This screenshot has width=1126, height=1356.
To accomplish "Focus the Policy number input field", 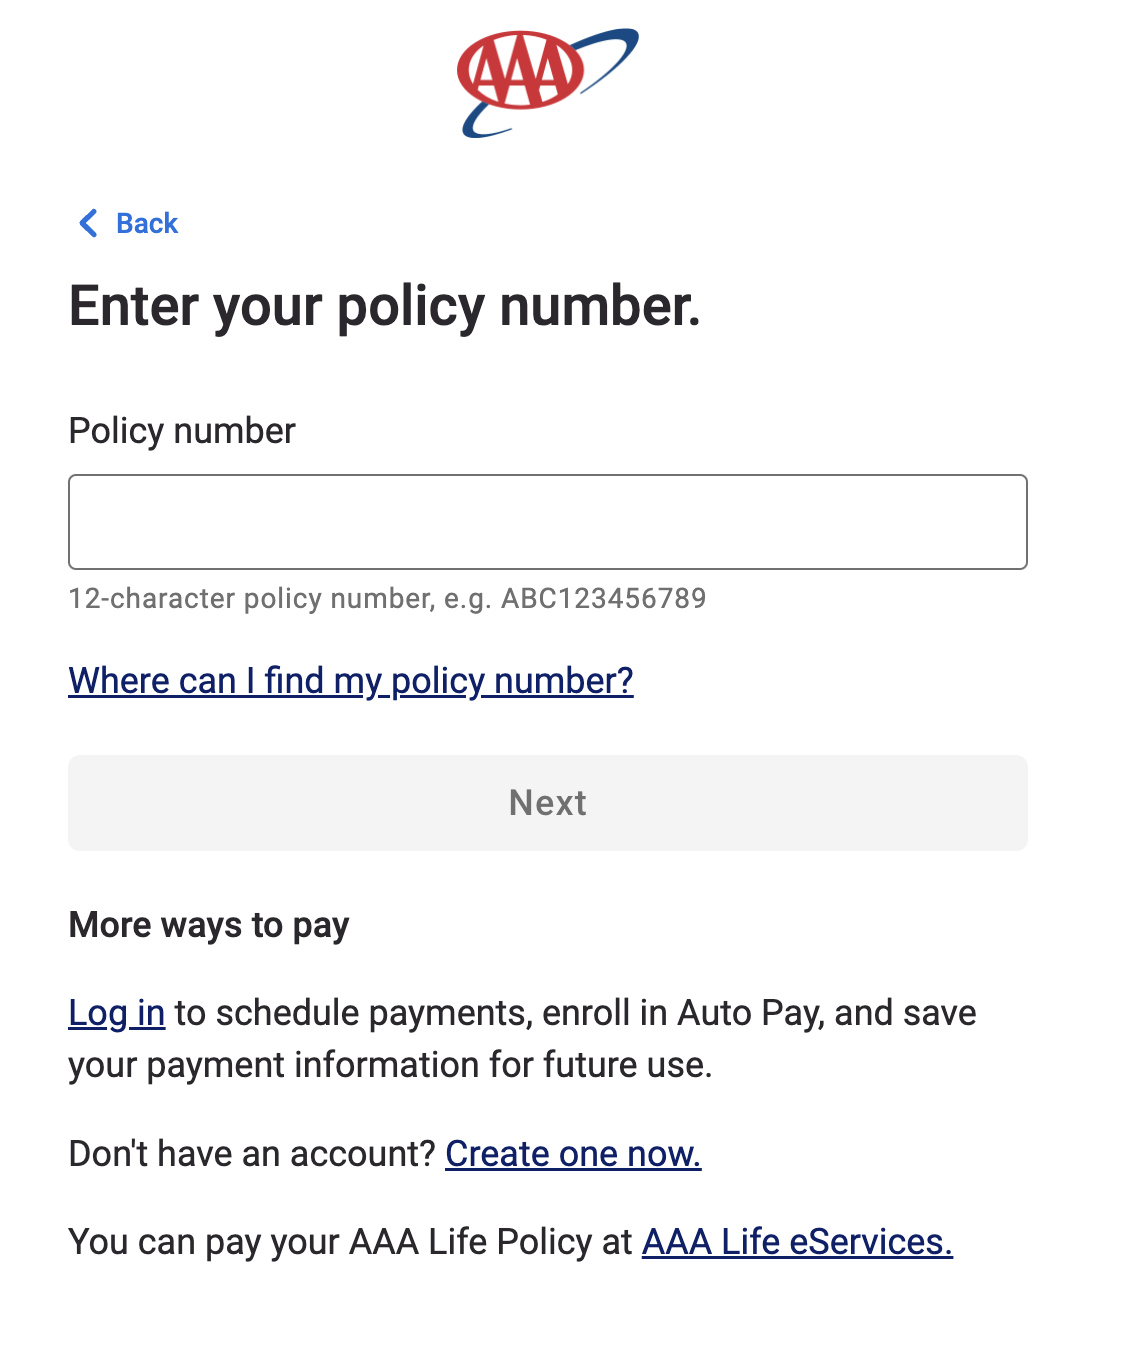I will (548, 522).
